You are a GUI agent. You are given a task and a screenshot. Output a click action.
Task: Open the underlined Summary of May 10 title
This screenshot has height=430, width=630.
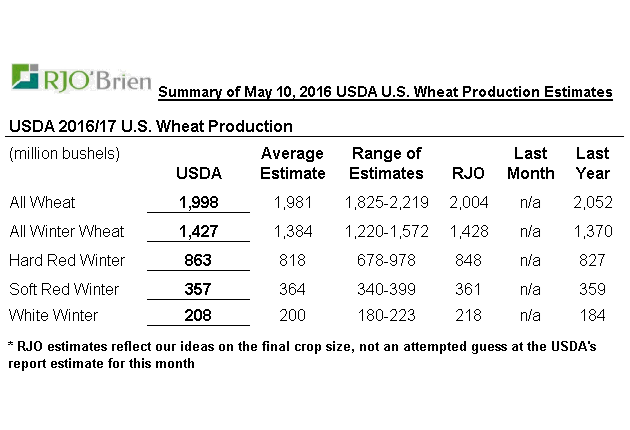click(385, 93)
